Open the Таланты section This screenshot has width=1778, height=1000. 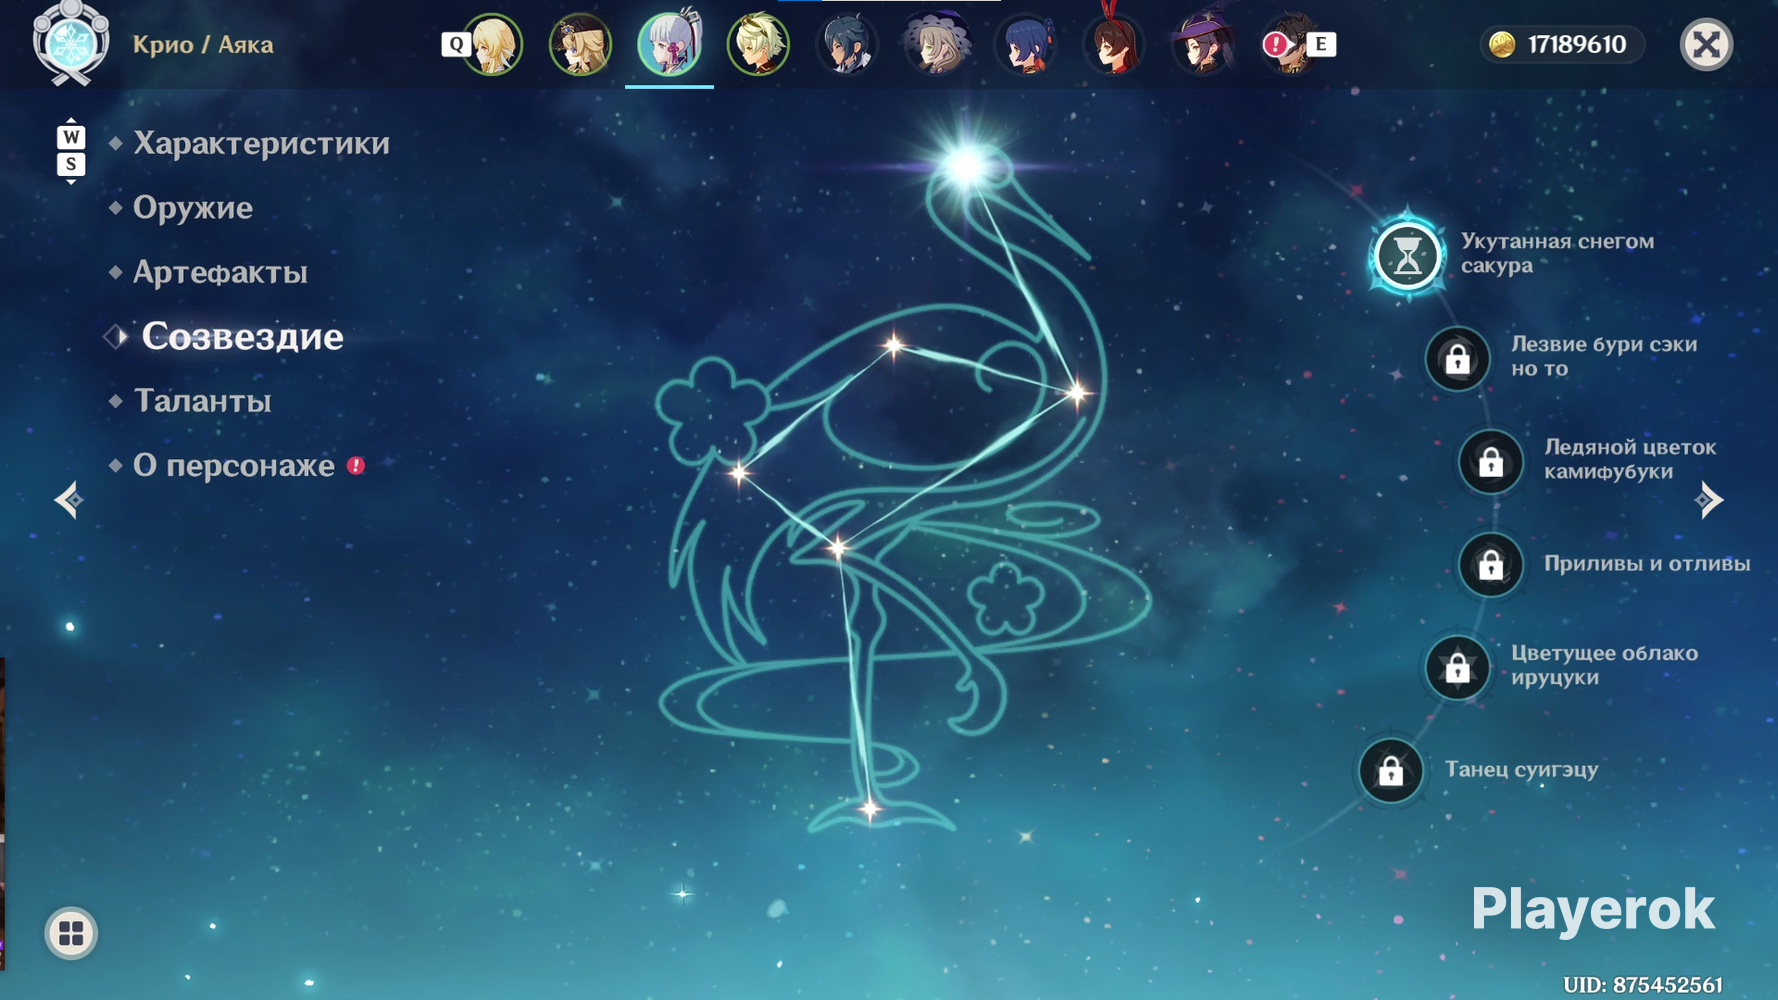coord(202,401)
